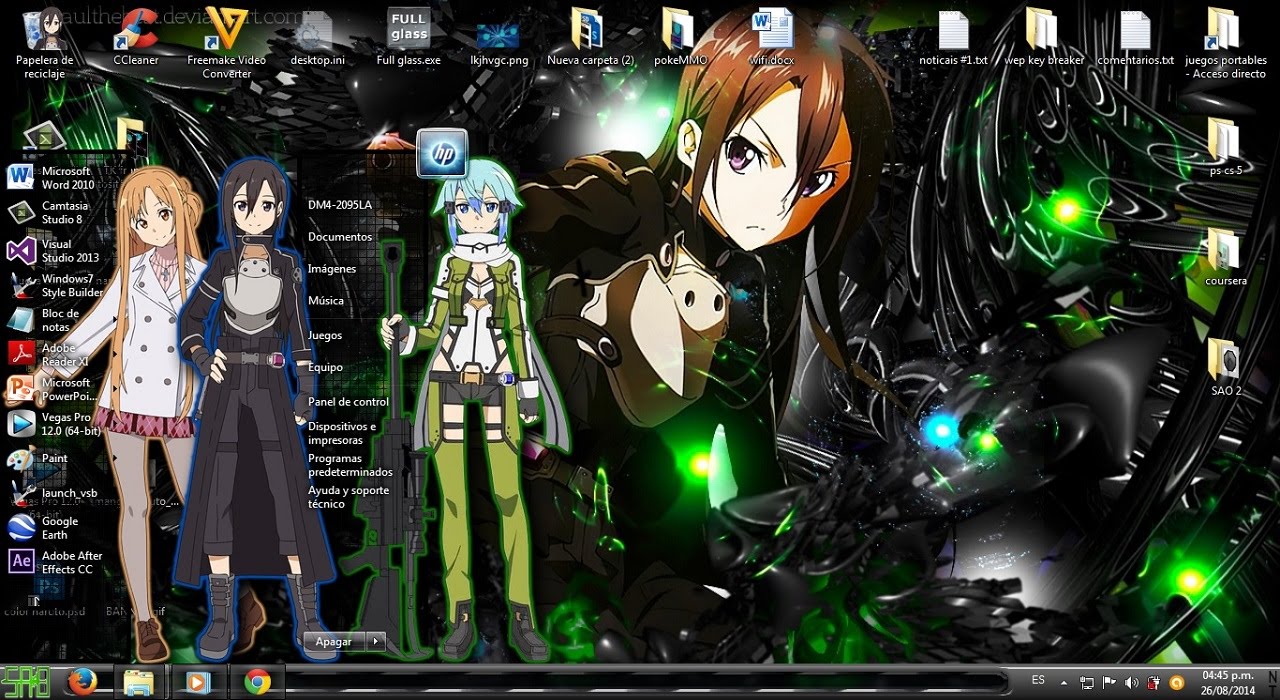
Task: Open Dispositivos e impresoras
Action: [x=342, y=433]
